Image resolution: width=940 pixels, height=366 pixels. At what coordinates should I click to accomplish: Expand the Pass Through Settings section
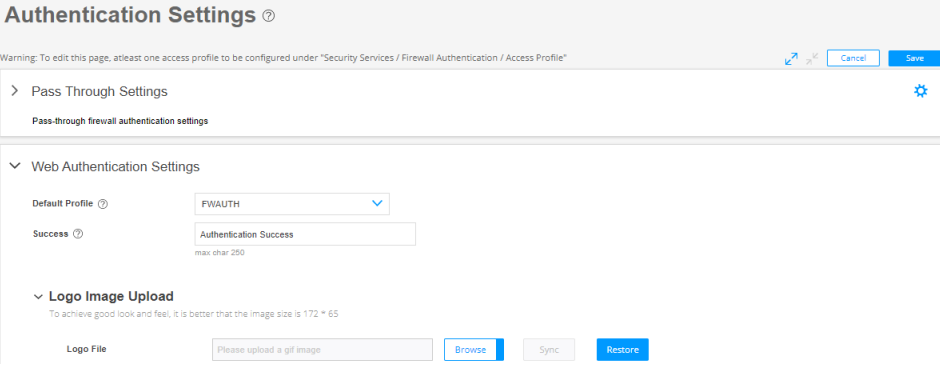[15, 91]
